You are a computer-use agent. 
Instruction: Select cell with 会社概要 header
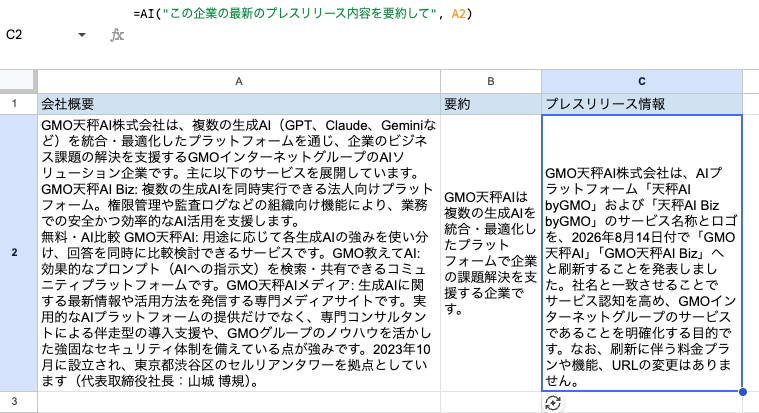point(239,104)
